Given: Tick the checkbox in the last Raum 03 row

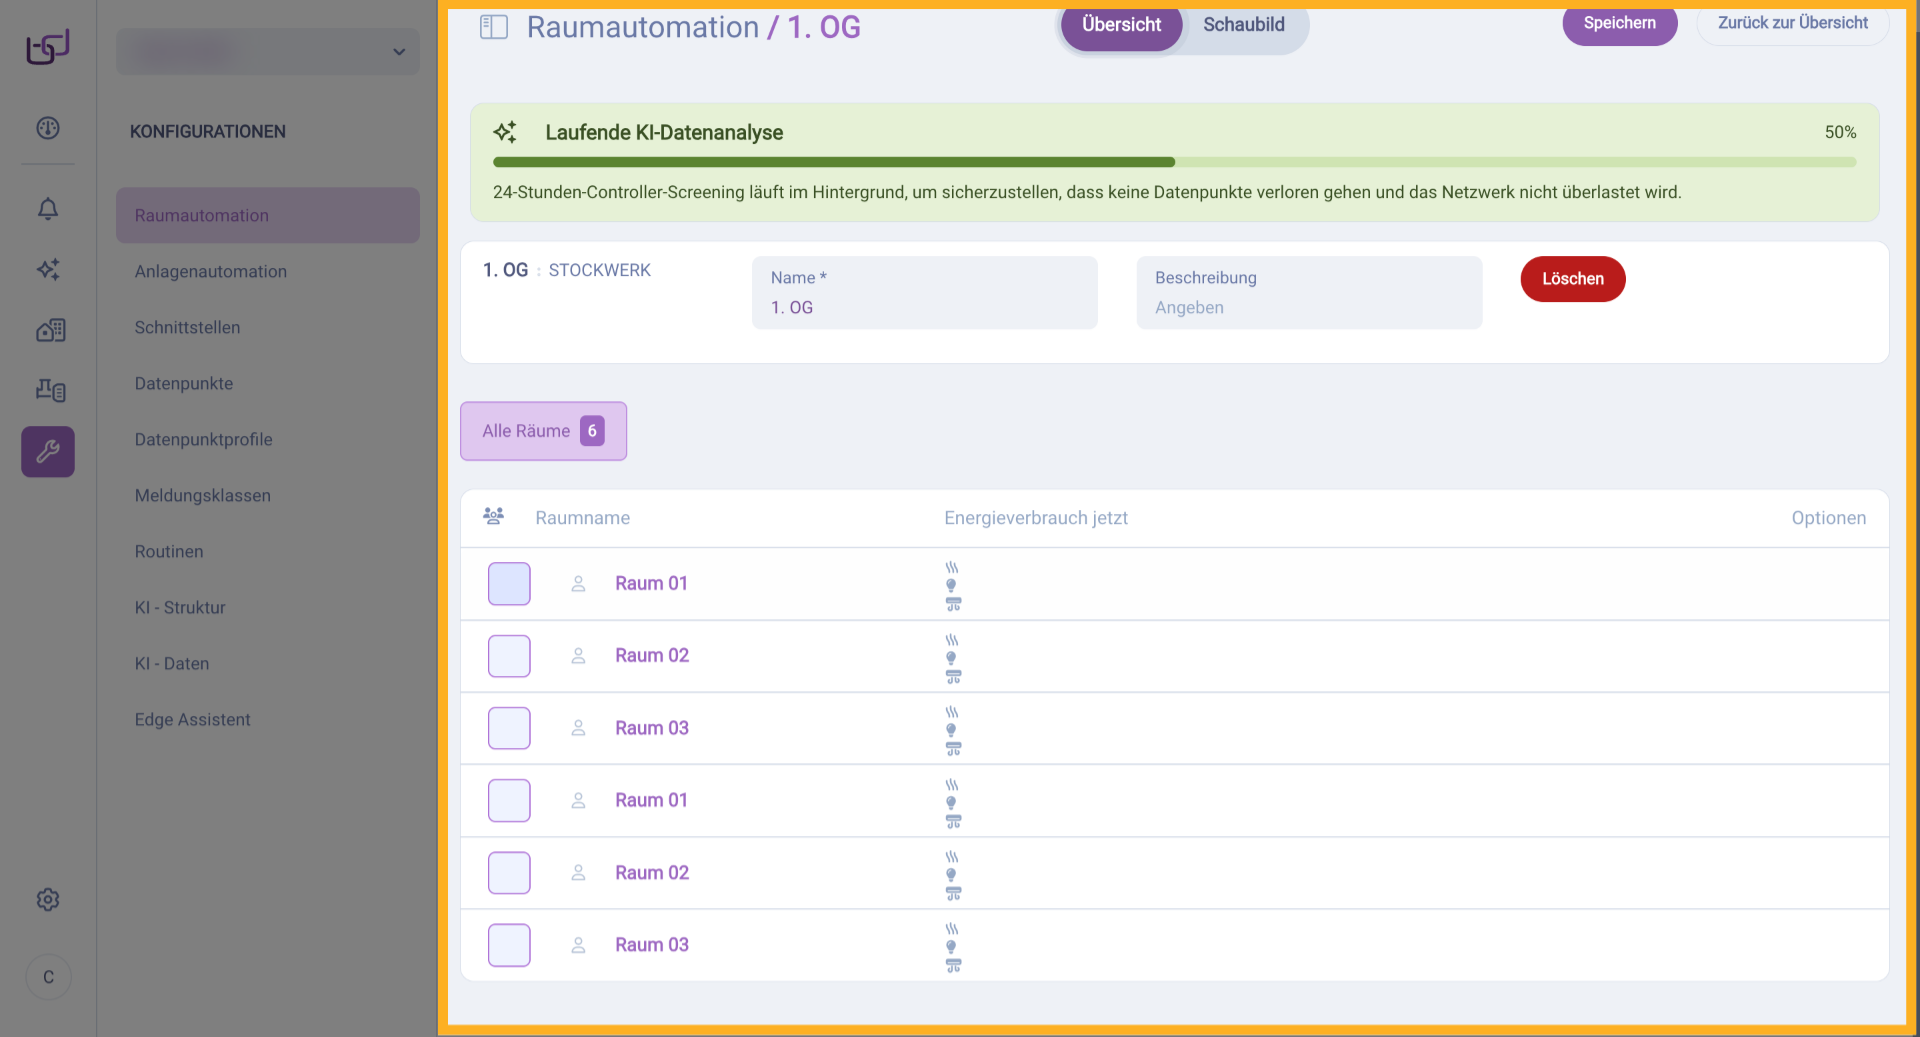Looking at the screenshot, I should [509, 945].
